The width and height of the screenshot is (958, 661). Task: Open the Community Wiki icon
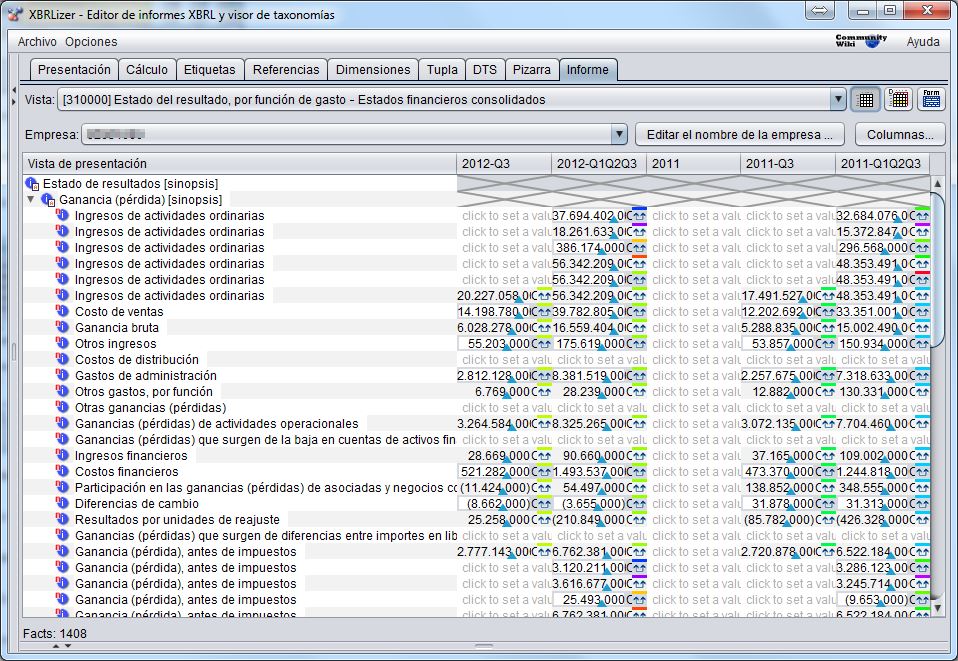861,41
